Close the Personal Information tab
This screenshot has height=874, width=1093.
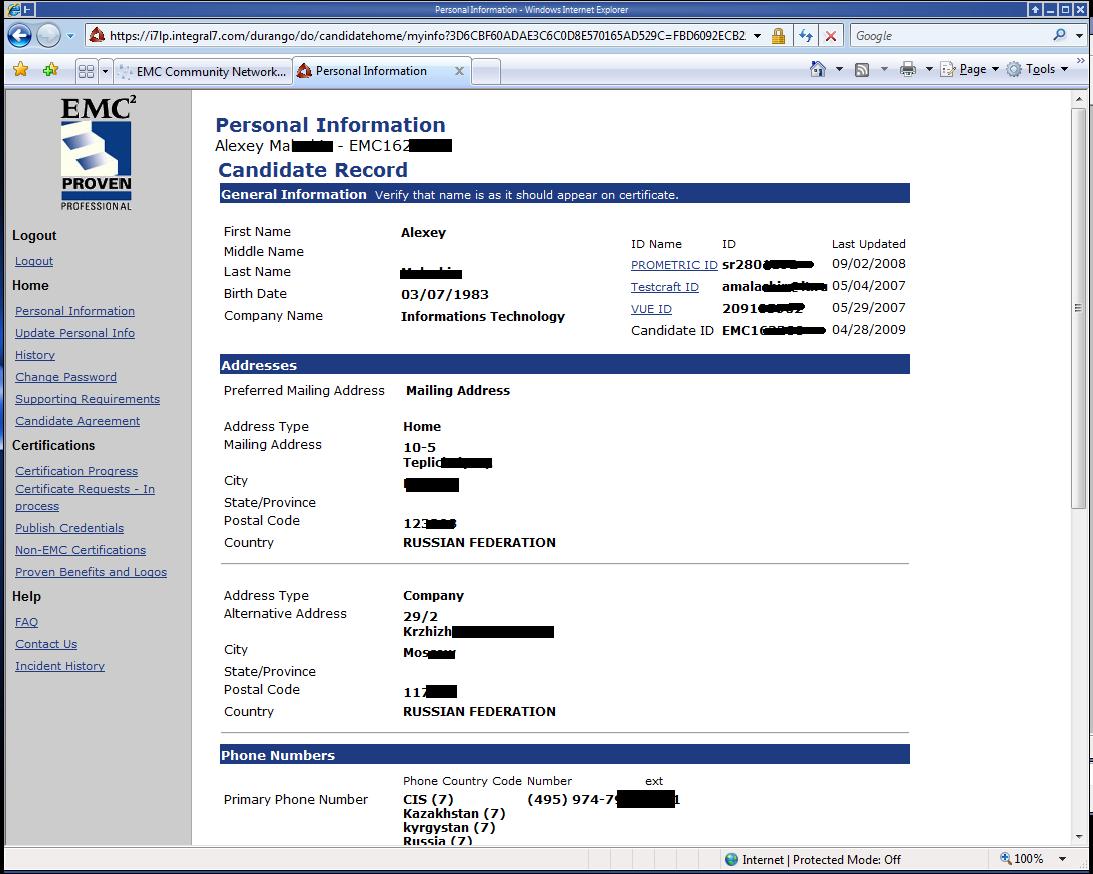459,71
